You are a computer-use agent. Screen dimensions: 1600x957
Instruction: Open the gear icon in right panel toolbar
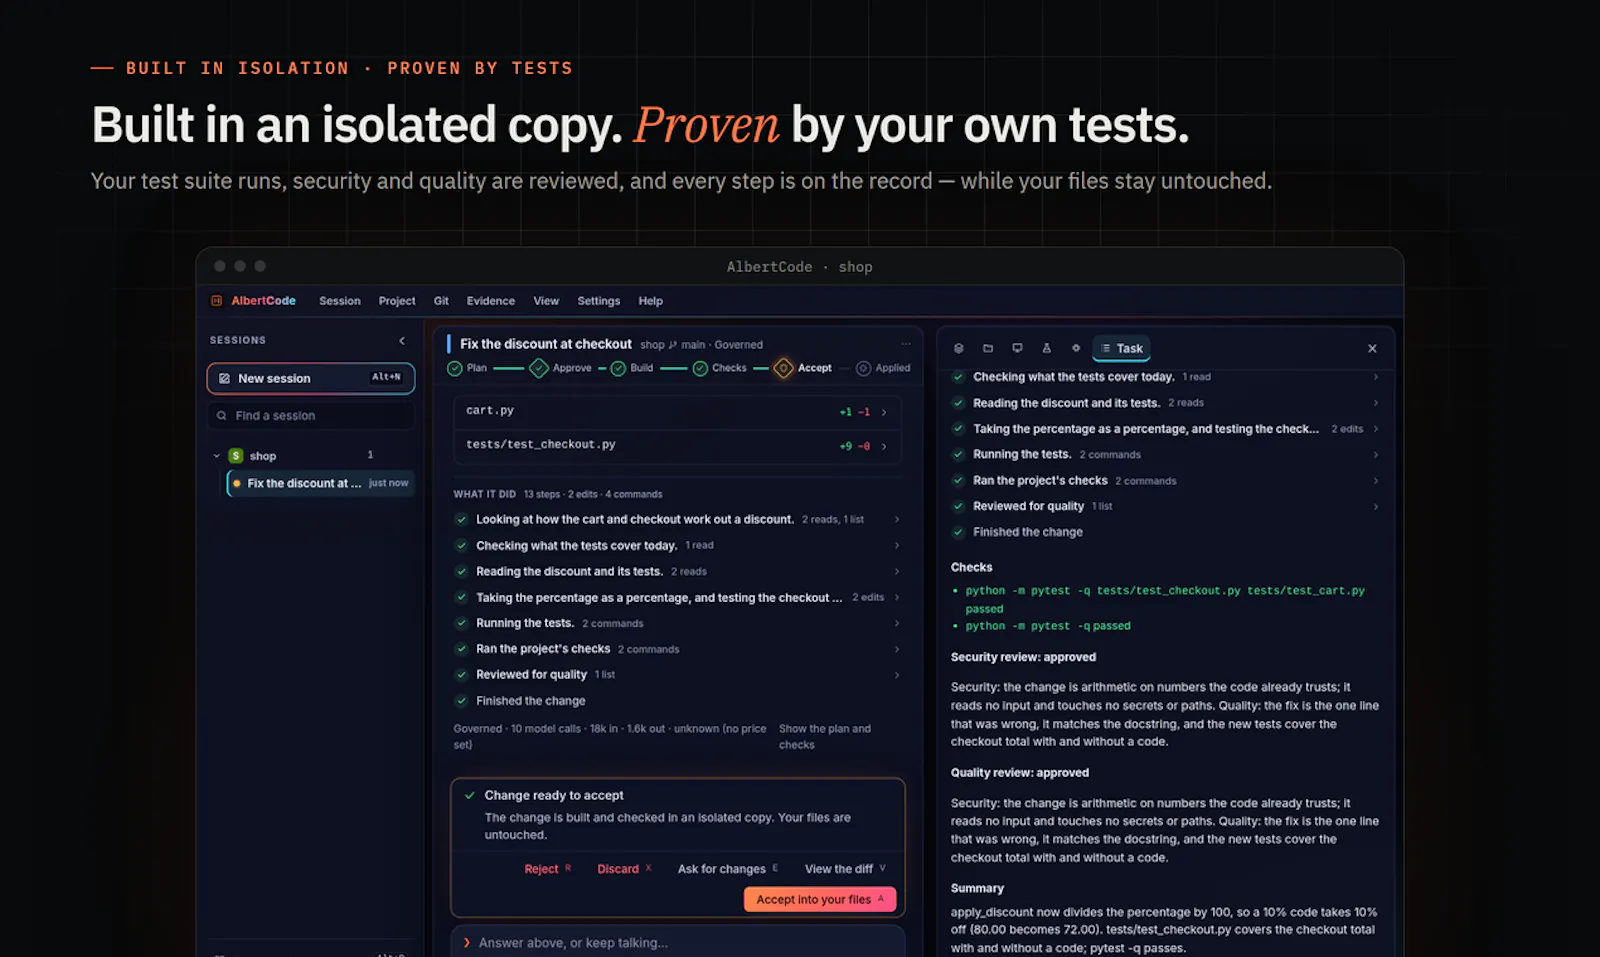(1076, 348)
